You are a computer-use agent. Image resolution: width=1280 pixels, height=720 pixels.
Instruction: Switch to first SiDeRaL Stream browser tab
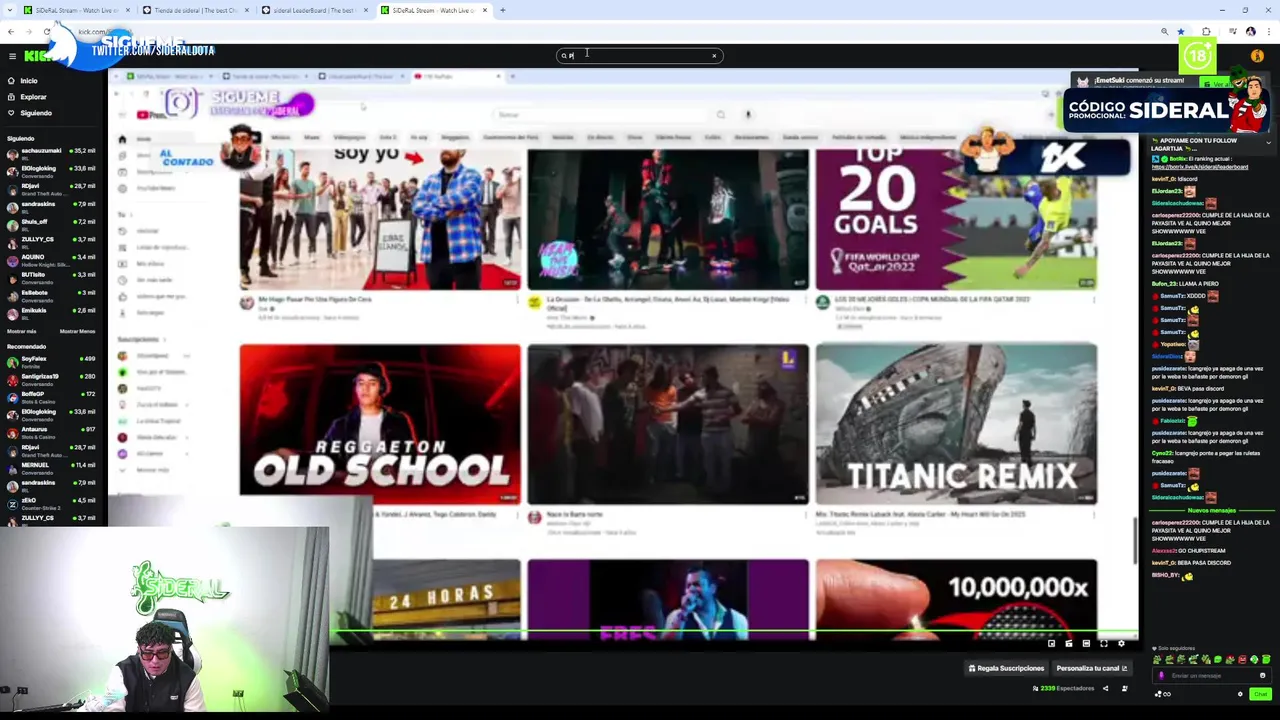(76, 10)
